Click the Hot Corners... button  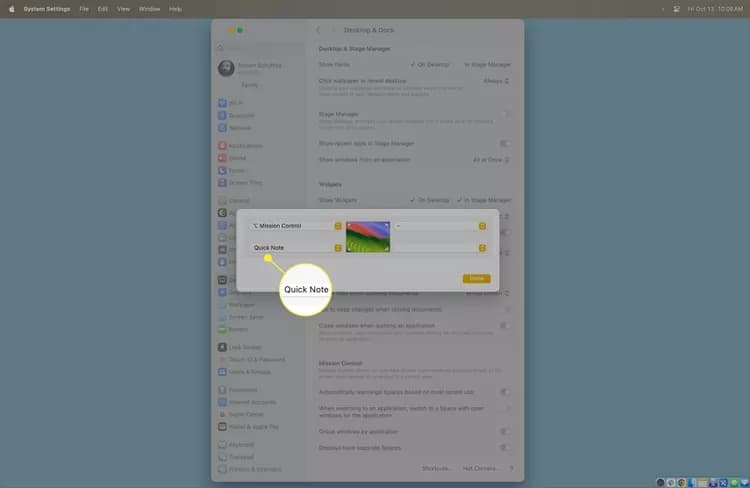click(480, 468)
